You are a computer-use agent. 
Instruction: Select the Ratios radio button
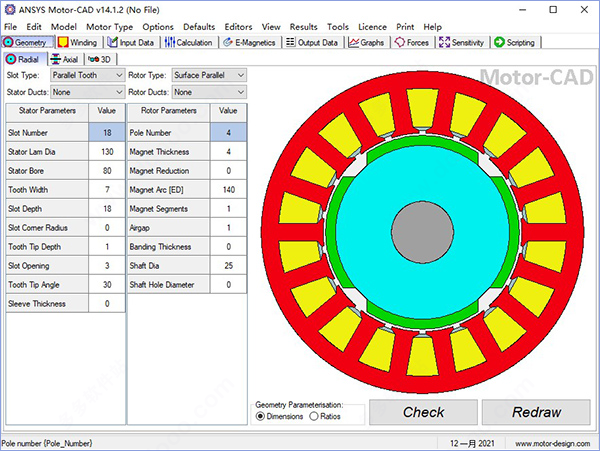(x=314, y=416)
